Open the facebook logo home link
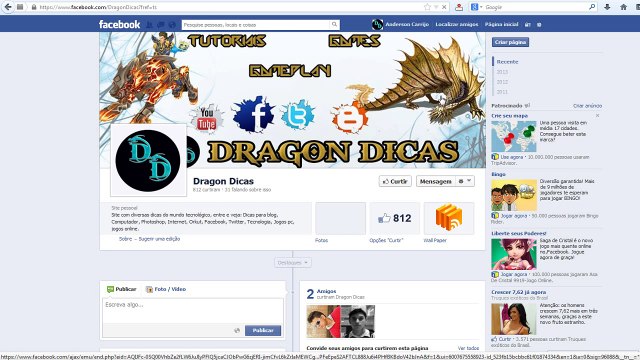The width and height of the screenshot is (640, 360). pos(119,24)
